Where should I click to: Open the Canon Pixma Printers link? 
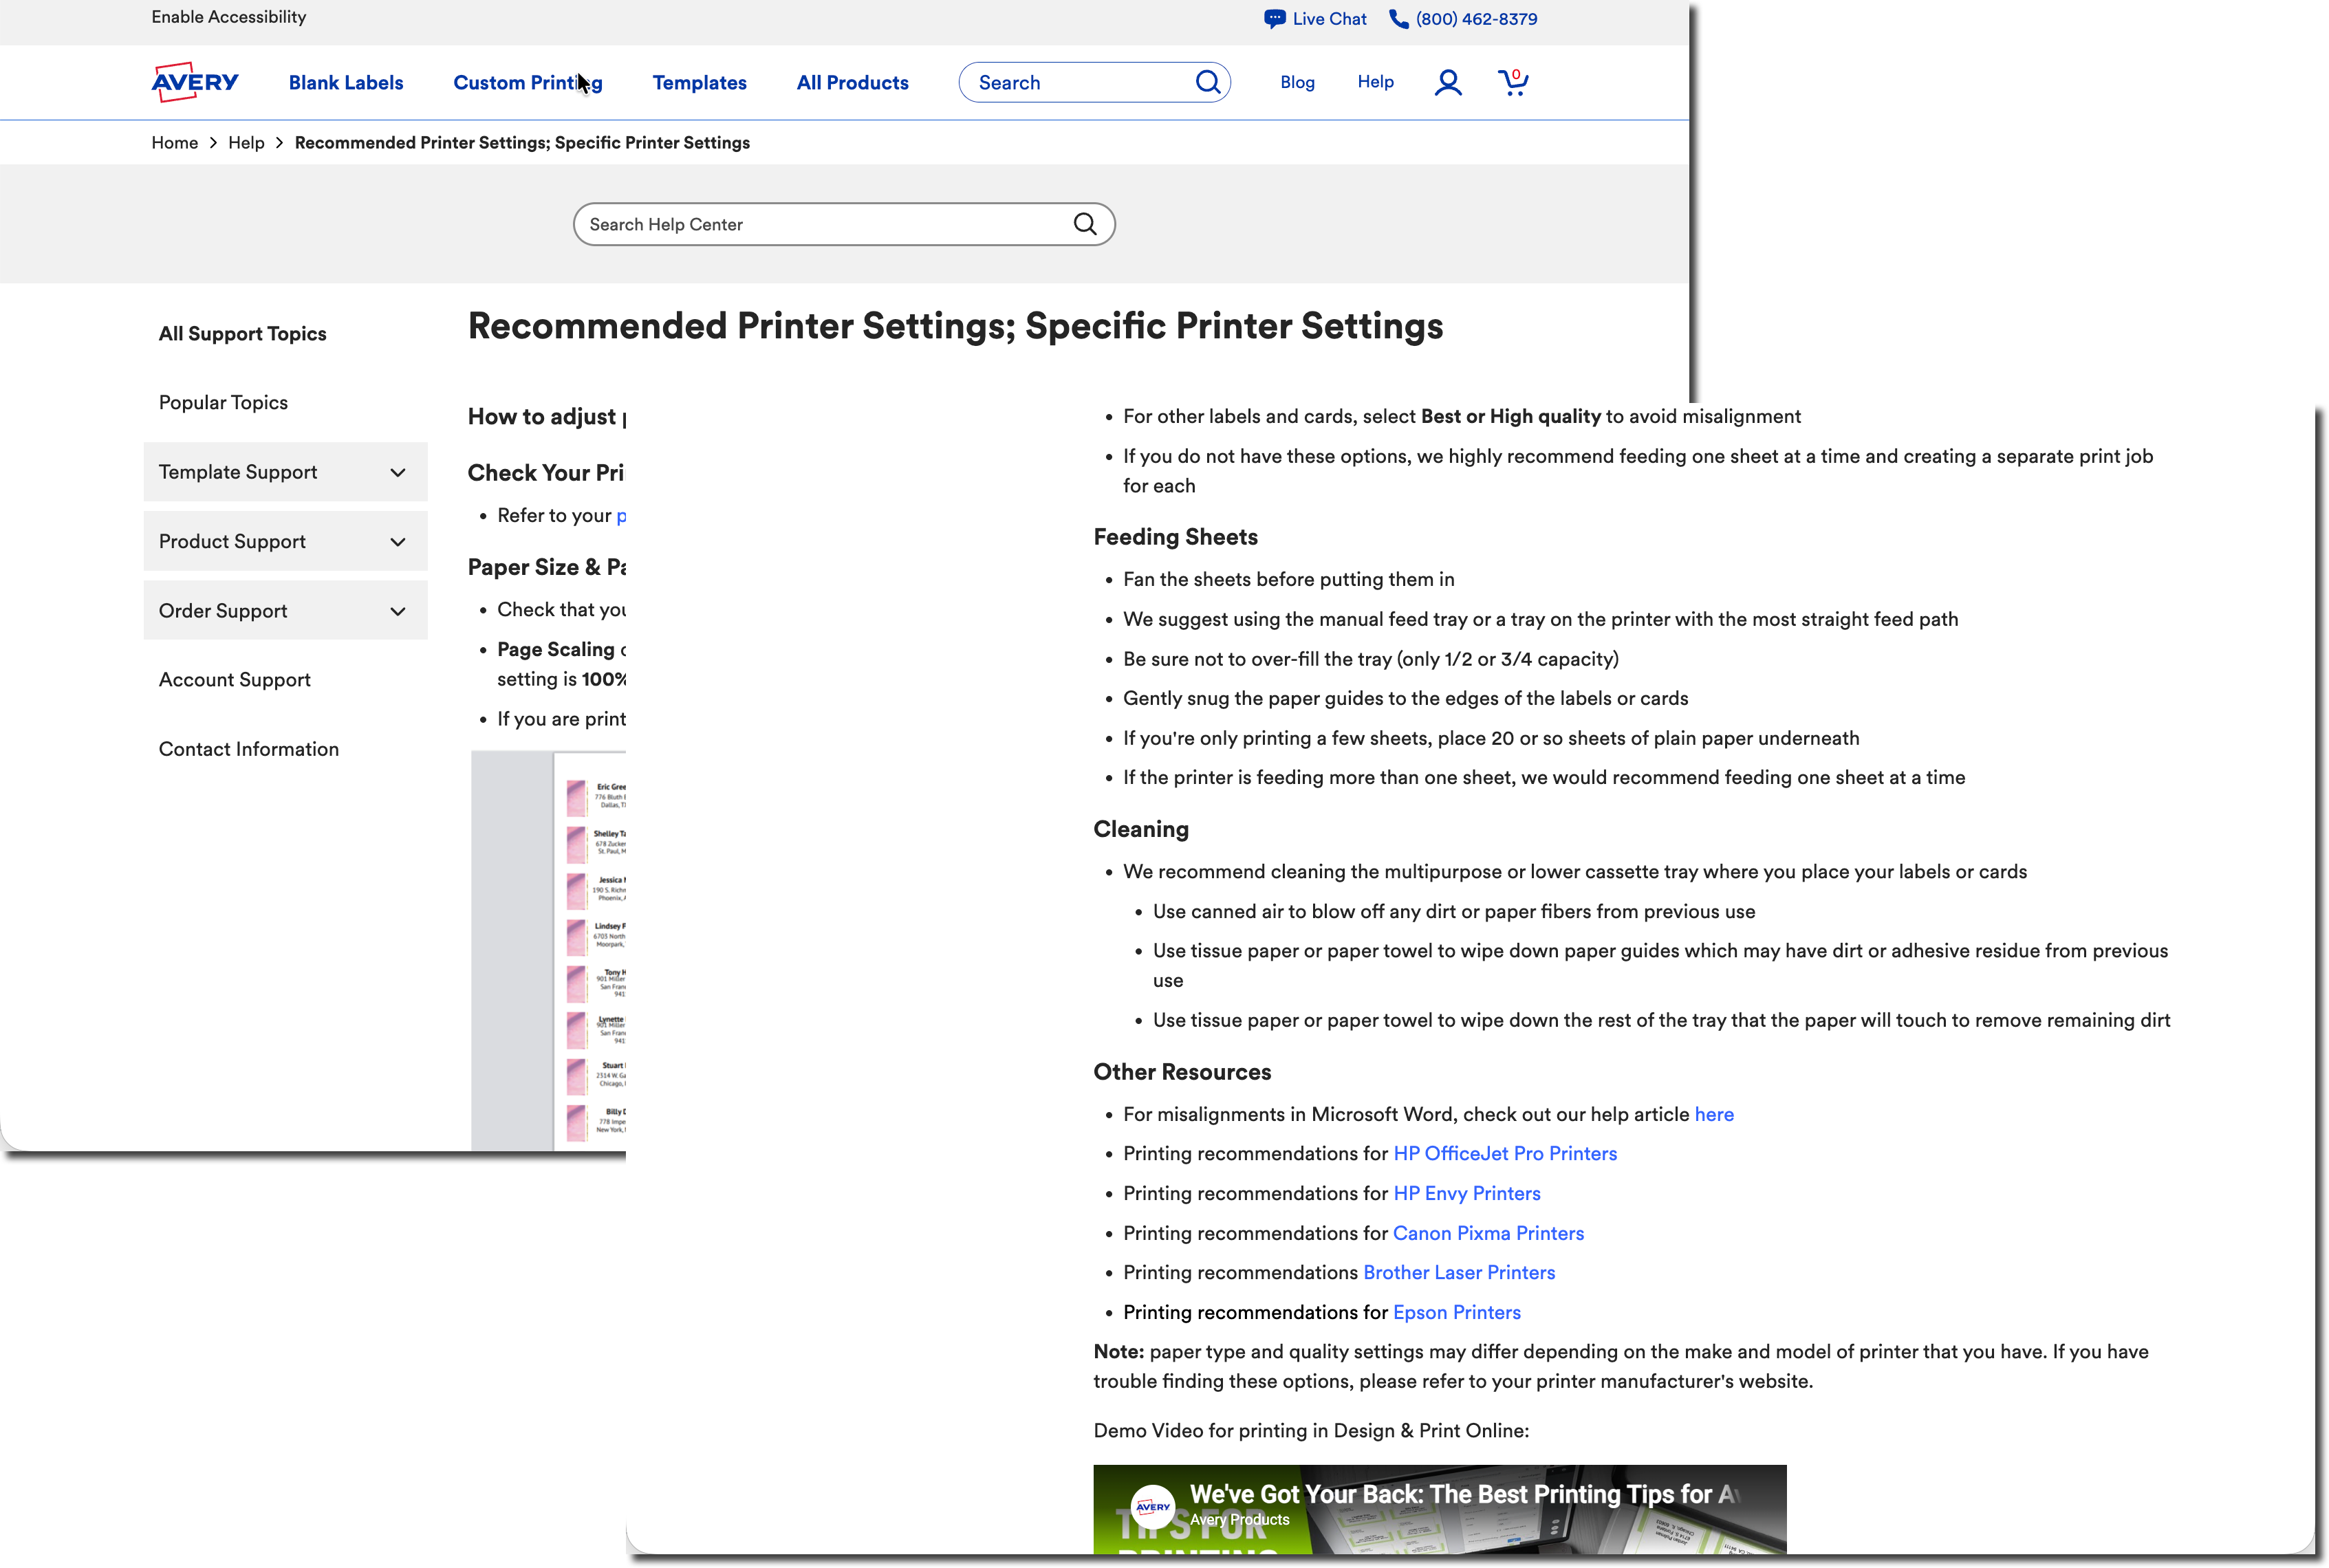click(1489, 1233)
